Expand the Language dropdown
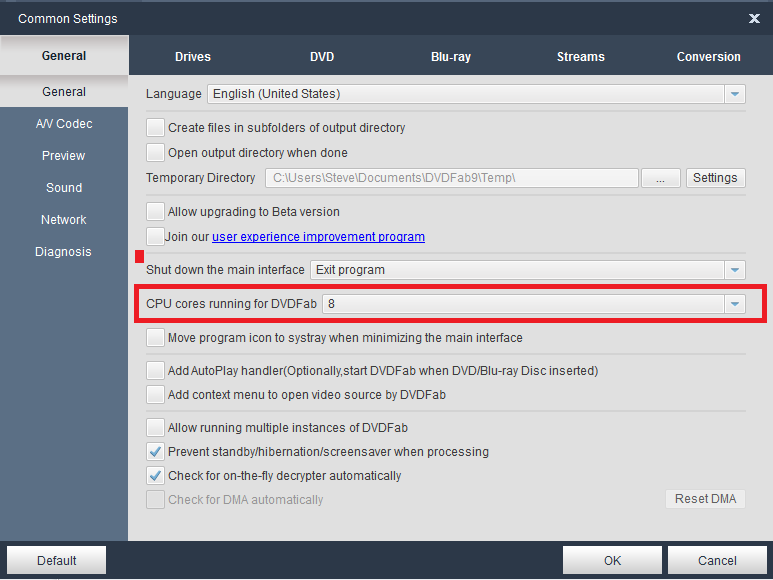The height and width of the screenshot is (580, 773). [x=735, y=94]
